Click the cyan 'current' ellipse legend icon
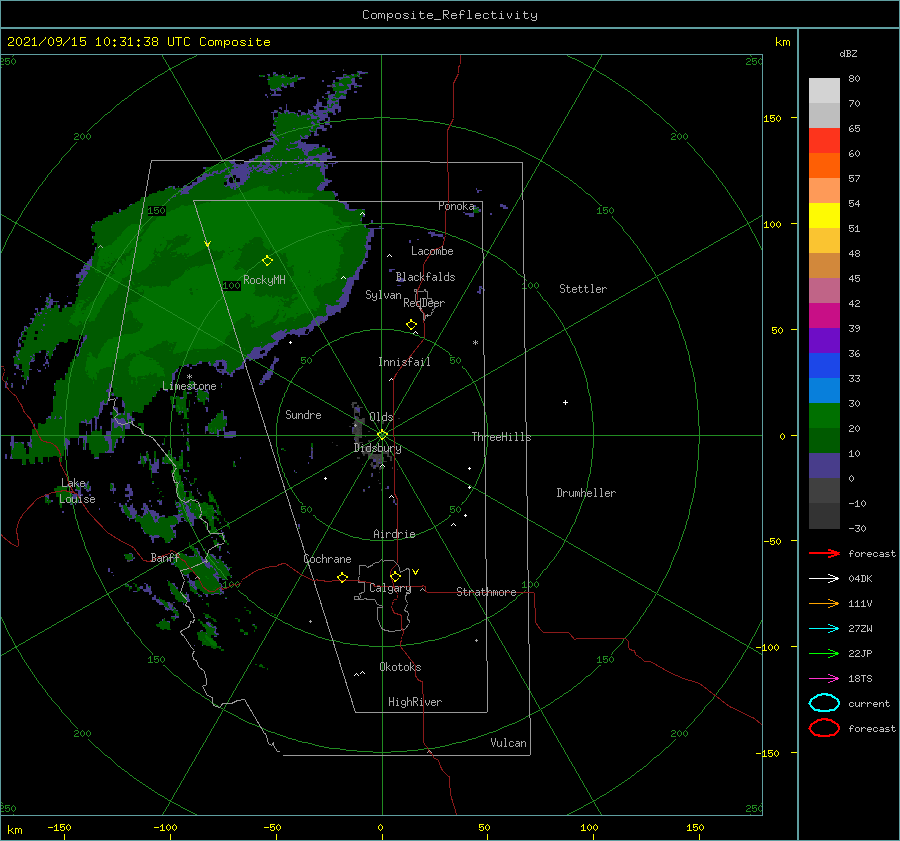Viewport: 900px width, 841px height. 824,703
